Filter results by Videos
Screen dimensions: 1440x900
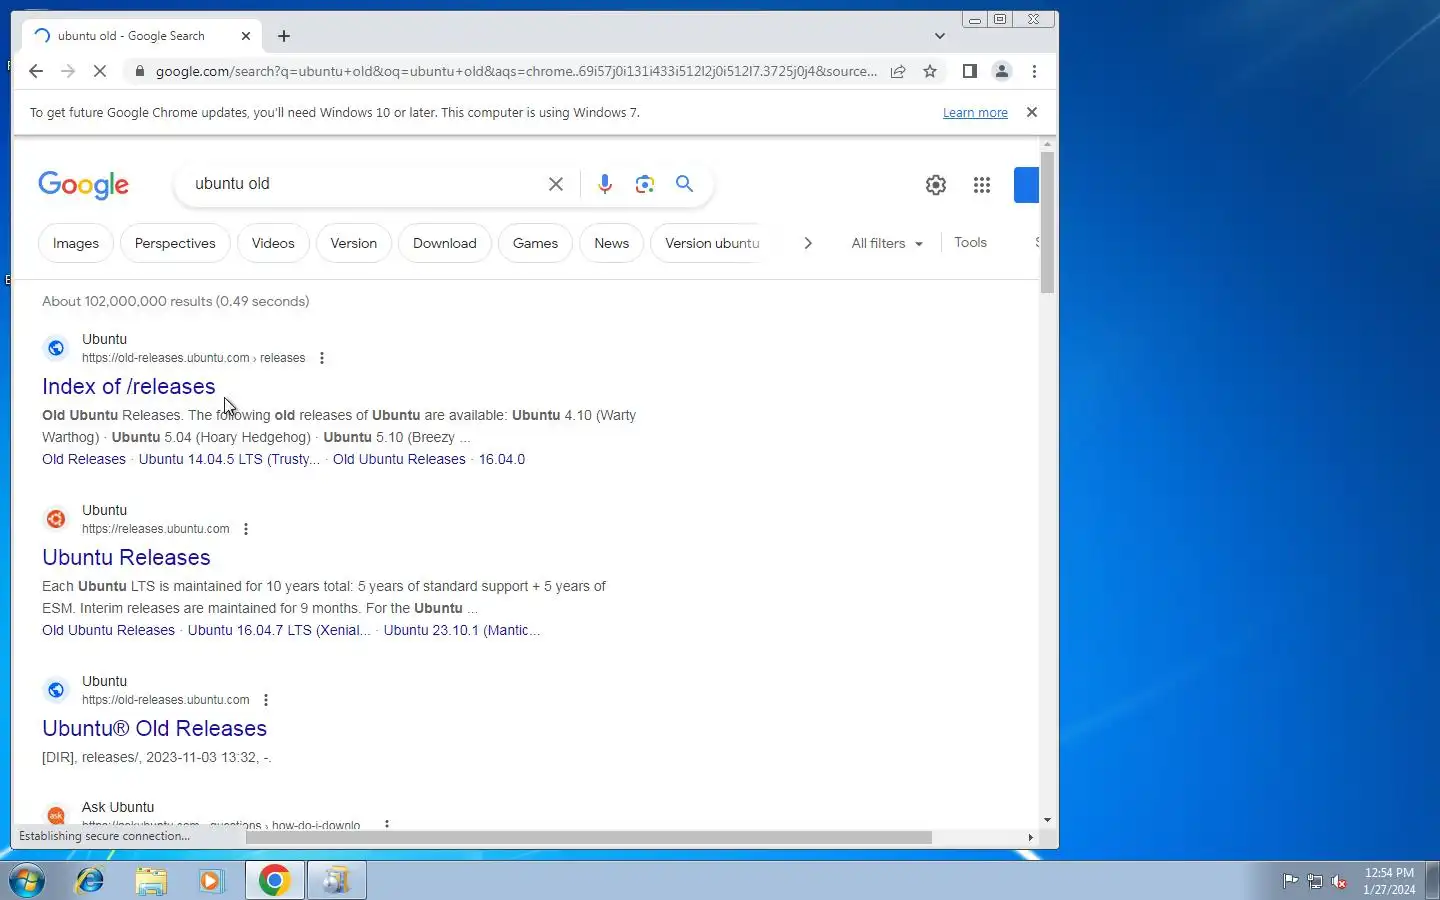tap(273, 243)
